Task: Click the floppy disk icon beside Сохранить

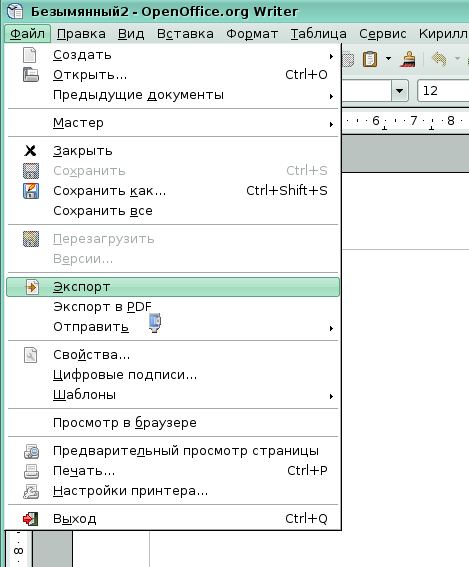Action: point(31,171)
